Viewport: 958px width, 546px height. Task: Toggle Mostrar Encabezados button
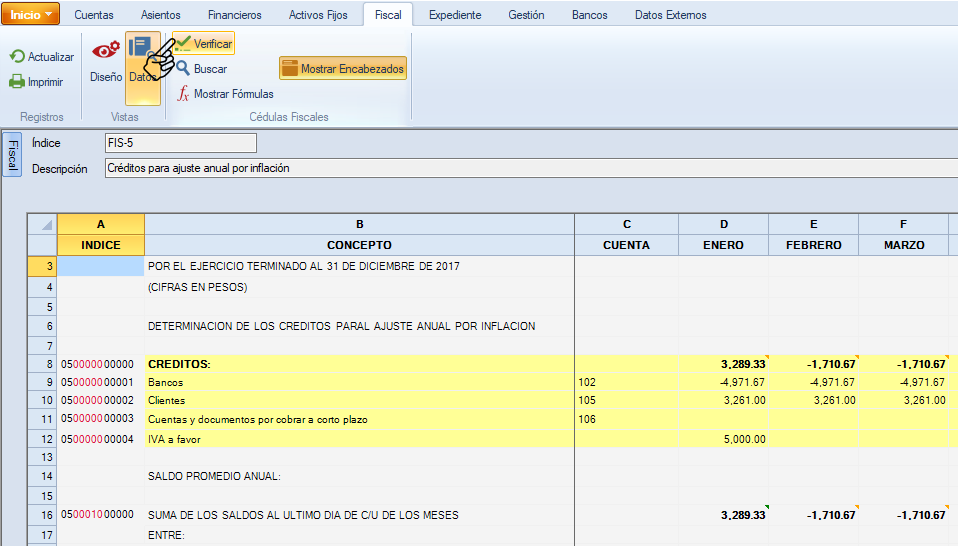343,69
